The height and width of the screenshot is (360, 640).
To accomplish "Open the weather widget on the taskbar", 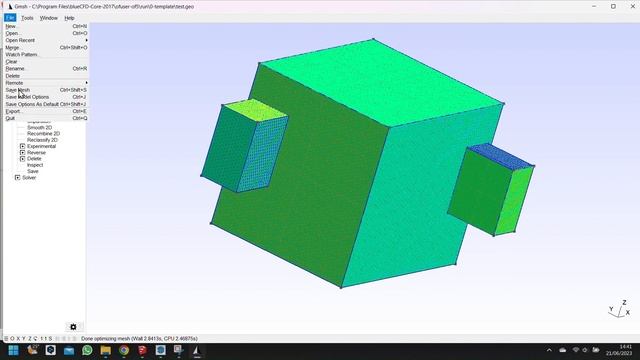I will (x=33, y=350).
